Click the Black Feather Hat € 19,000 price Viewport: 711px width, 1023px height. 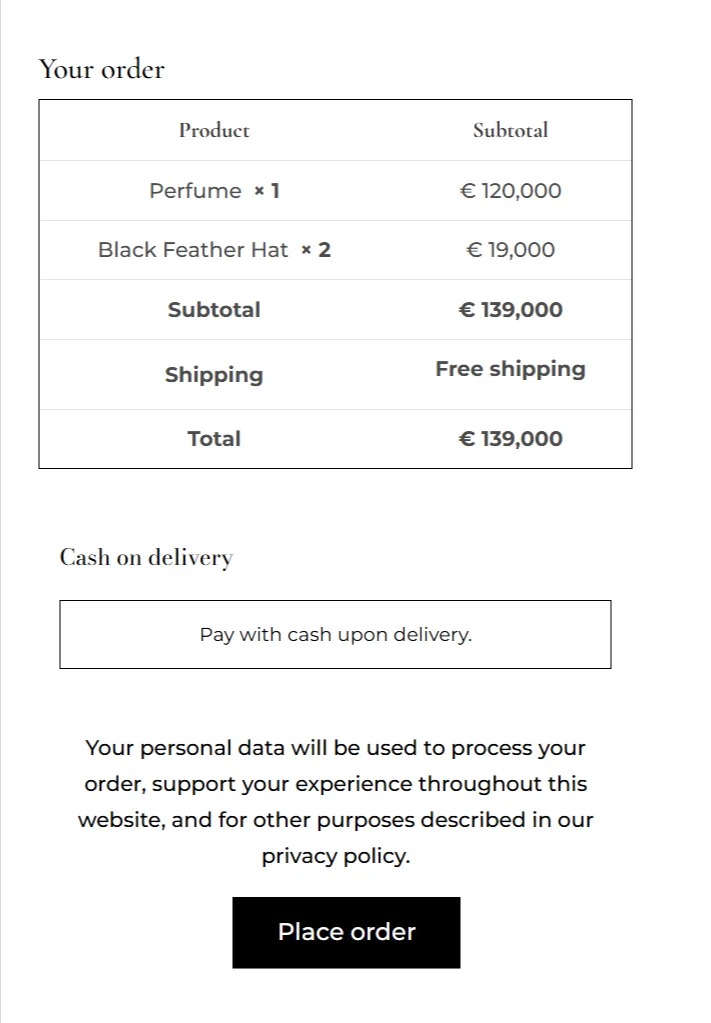(510, 250)
